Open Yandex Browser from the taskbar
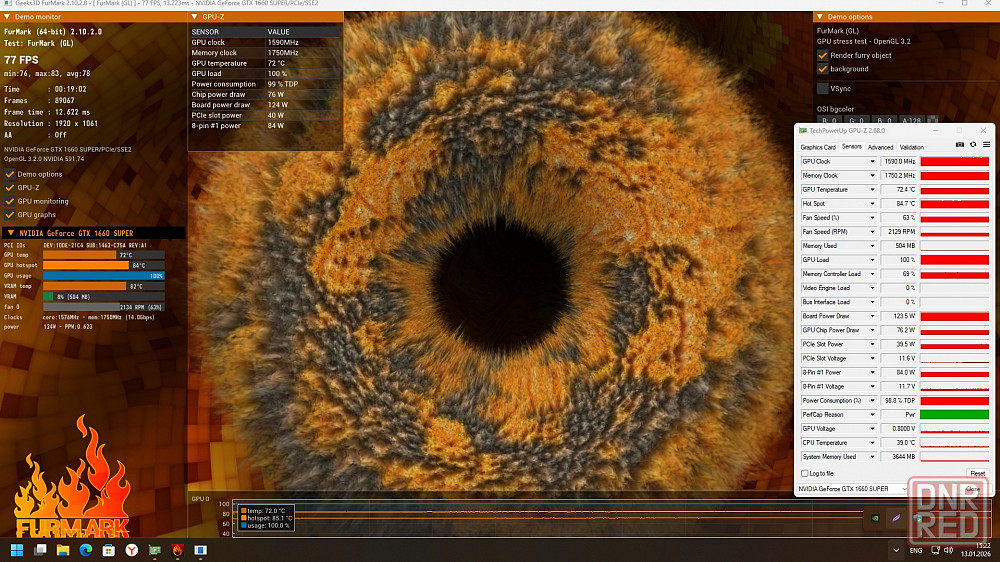1000x562 pixels. (x=132, y=550)
